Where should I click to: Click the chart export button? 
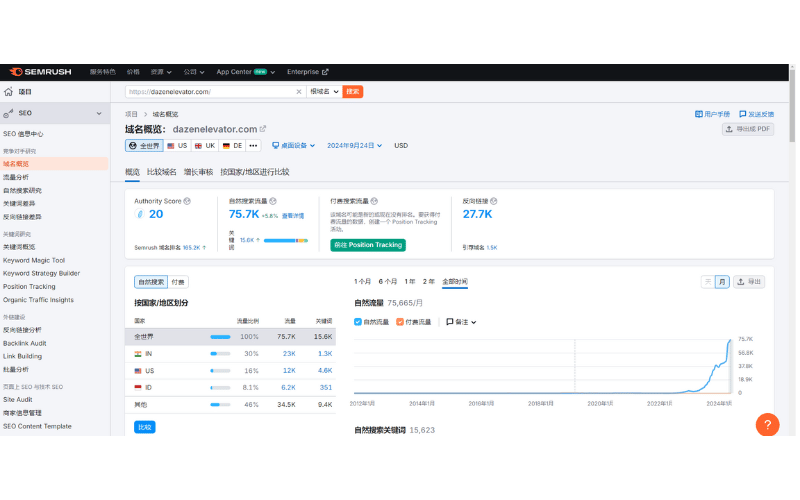tap(749, 282)
